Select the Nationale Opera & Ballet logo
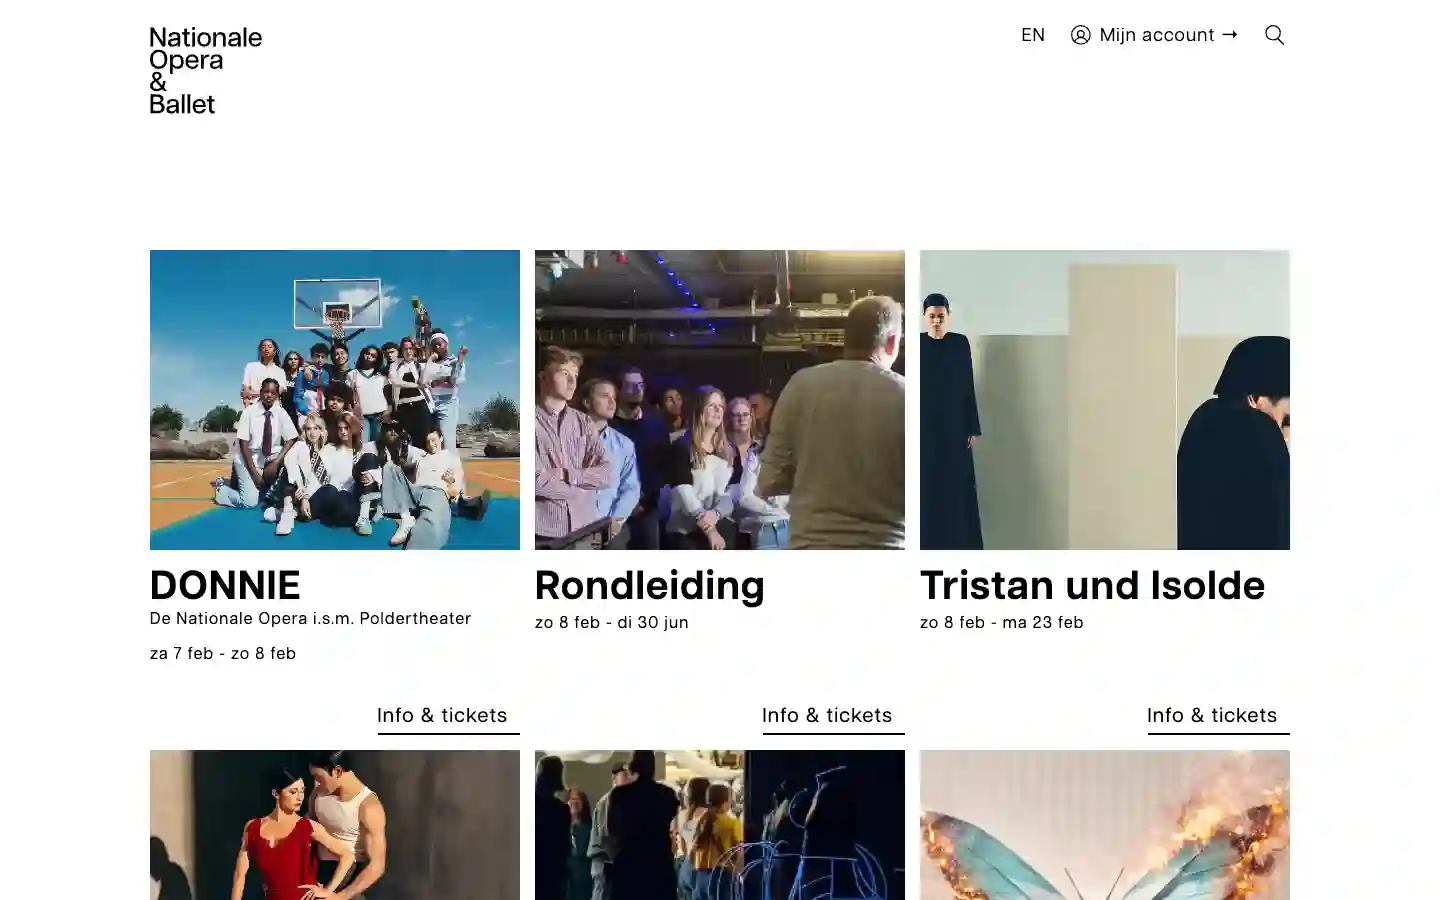 [205, 70]
